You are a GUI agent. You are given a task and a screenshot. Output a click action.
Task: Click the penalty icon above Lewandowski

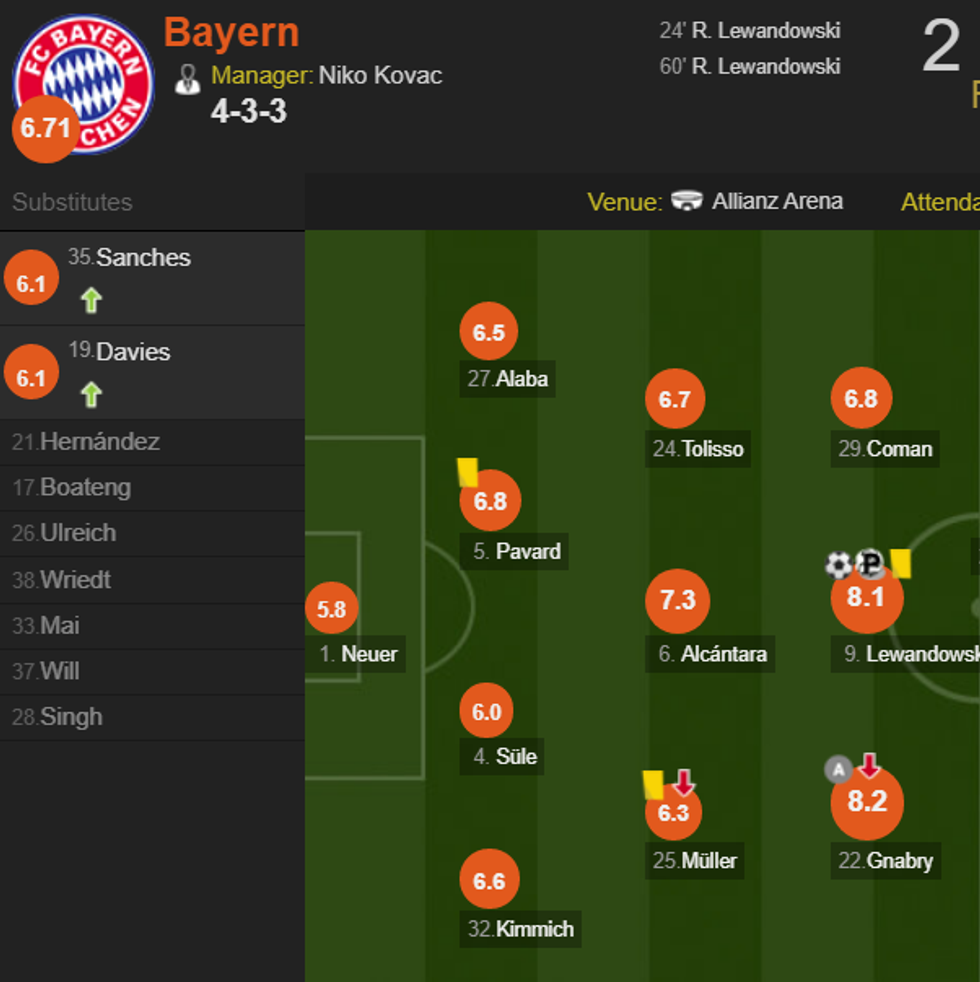tap(870, 565)
